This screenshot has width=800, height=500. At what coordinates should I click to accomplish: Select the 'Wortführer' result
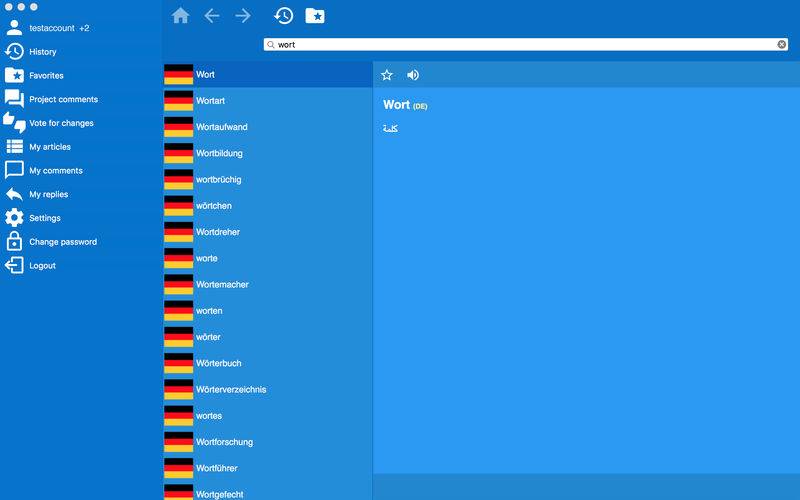[x=268, y=468]
